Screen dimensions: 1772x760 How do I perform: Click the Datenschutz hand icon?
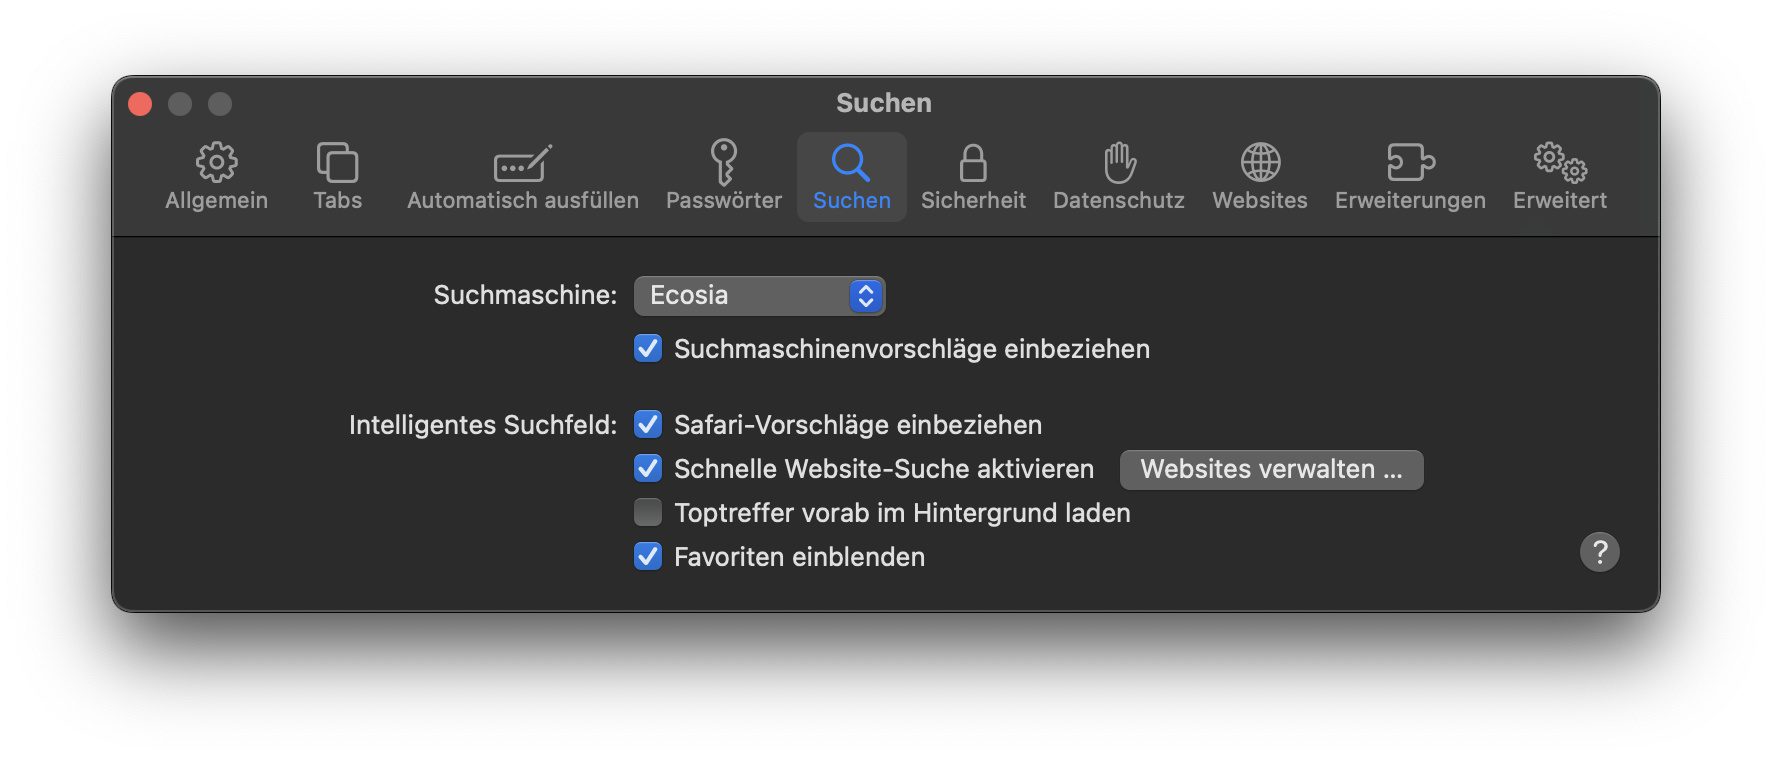(x=1119, y=162)
